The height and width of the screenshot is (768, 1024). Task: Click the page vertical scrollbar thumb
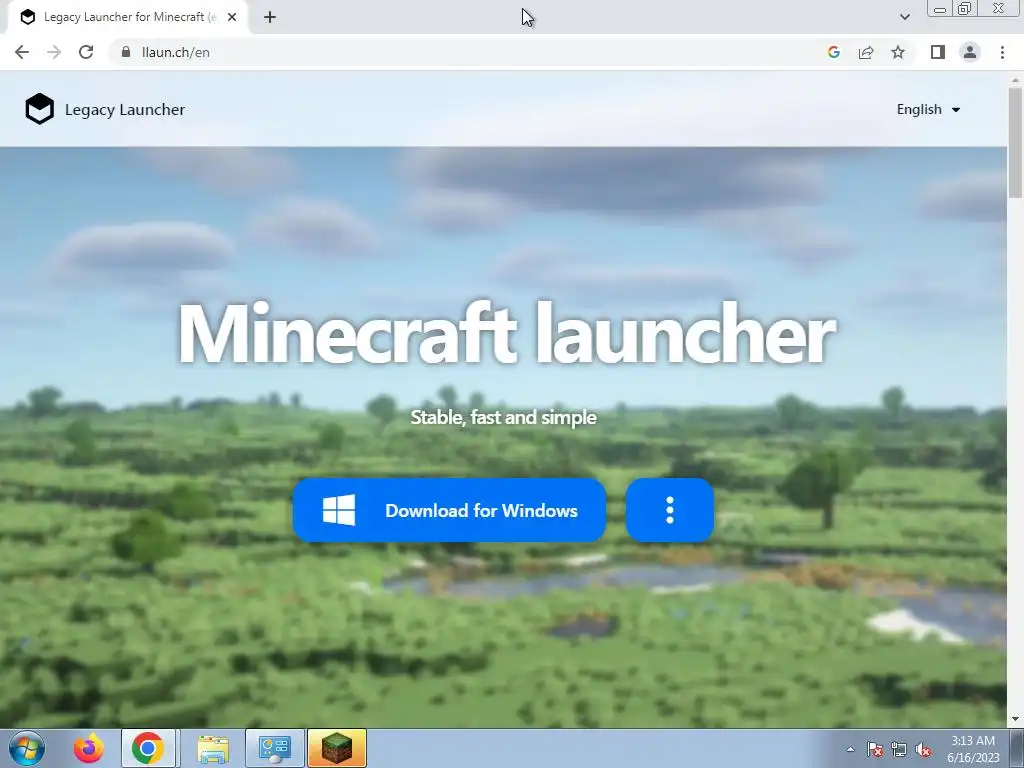coord(1015,142)
